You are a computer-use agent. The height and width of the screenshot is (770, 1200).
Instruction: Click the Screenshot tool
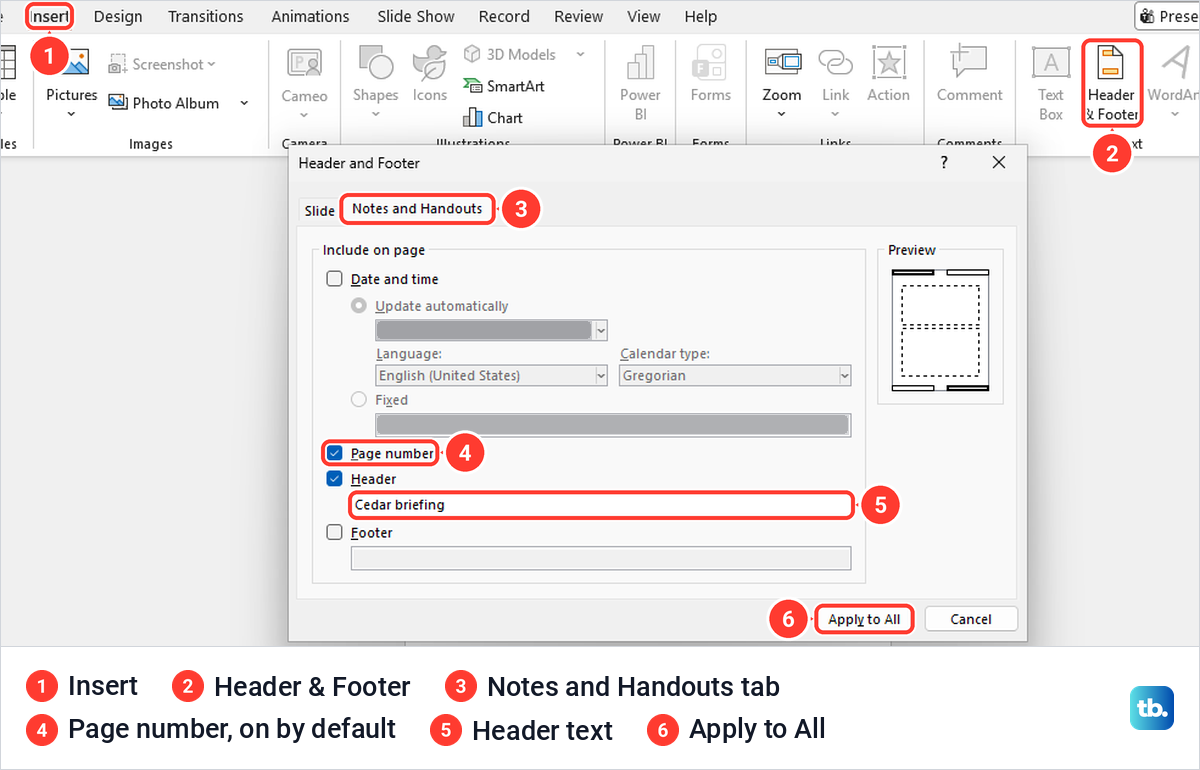tap(161, 64)
